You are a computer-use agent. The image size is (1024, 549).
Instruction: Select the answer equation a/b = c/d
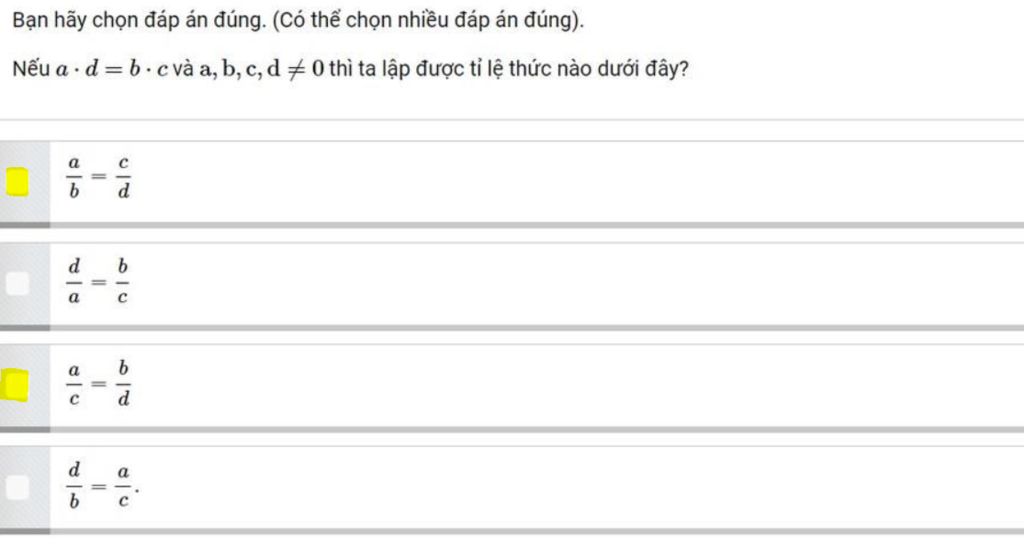coord(98,177)
